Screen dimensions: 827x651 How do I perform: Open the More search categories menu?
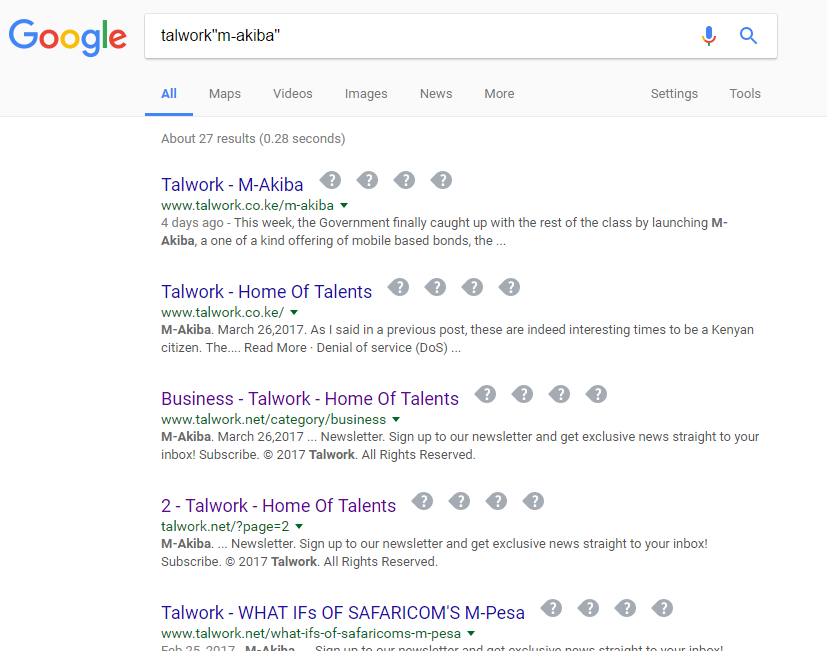499,94
